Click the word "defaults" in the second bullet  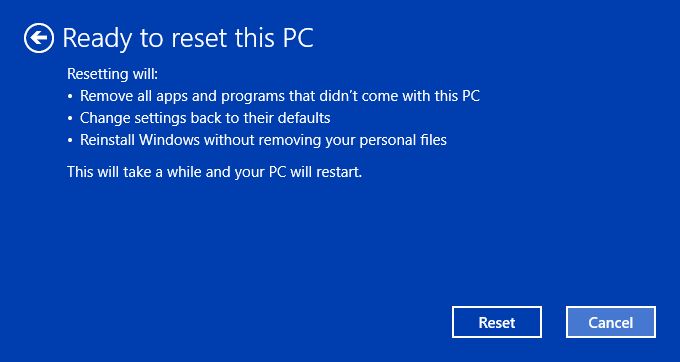[x=305, y=118]
